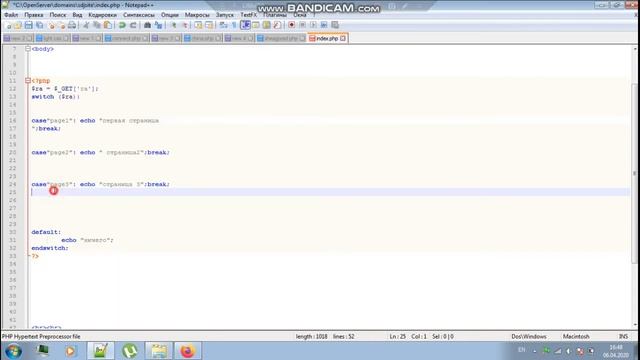The image size is (640, 360).
Task: Switch to the new 2 tab
Action: 18,38
